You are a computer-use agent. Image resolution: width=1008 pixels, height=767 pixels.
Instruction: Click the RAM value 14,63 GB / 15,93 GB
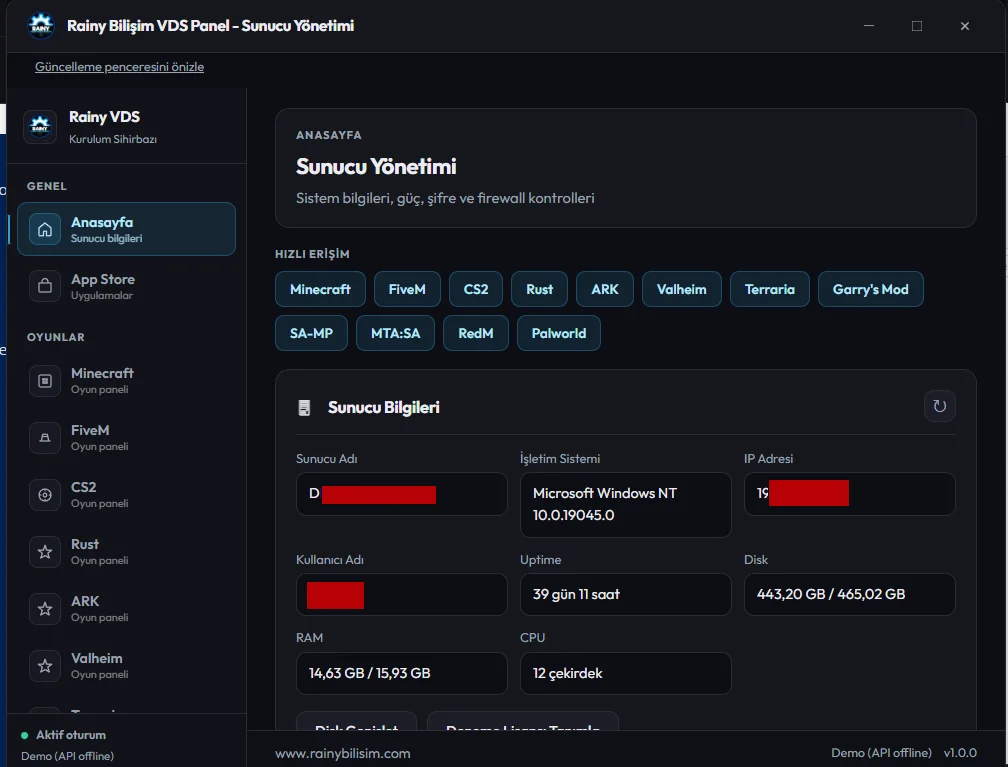click(x=401, y=673)
